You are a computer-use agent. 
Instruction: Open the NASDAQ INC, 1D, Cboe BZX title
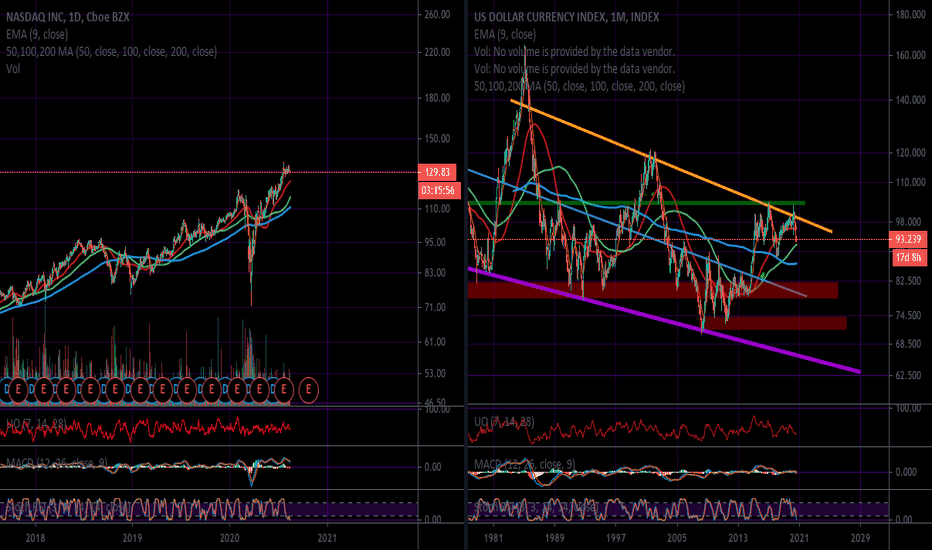pyautogui.click(x=68, y=17)
